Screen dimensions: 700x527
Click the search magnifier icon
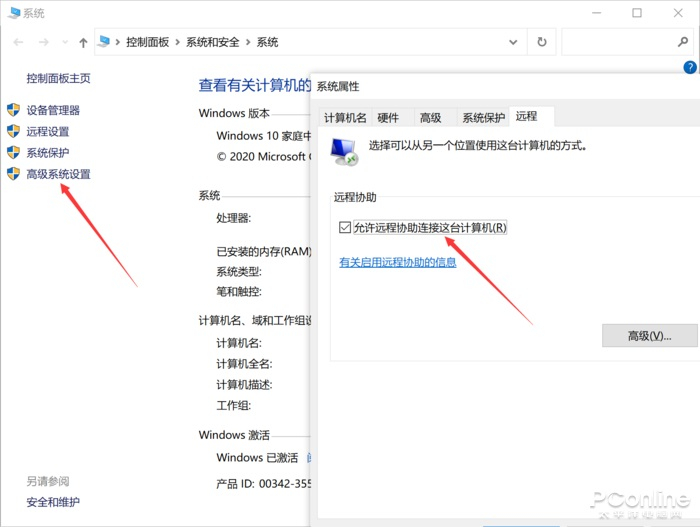click(x=683, y=42)
